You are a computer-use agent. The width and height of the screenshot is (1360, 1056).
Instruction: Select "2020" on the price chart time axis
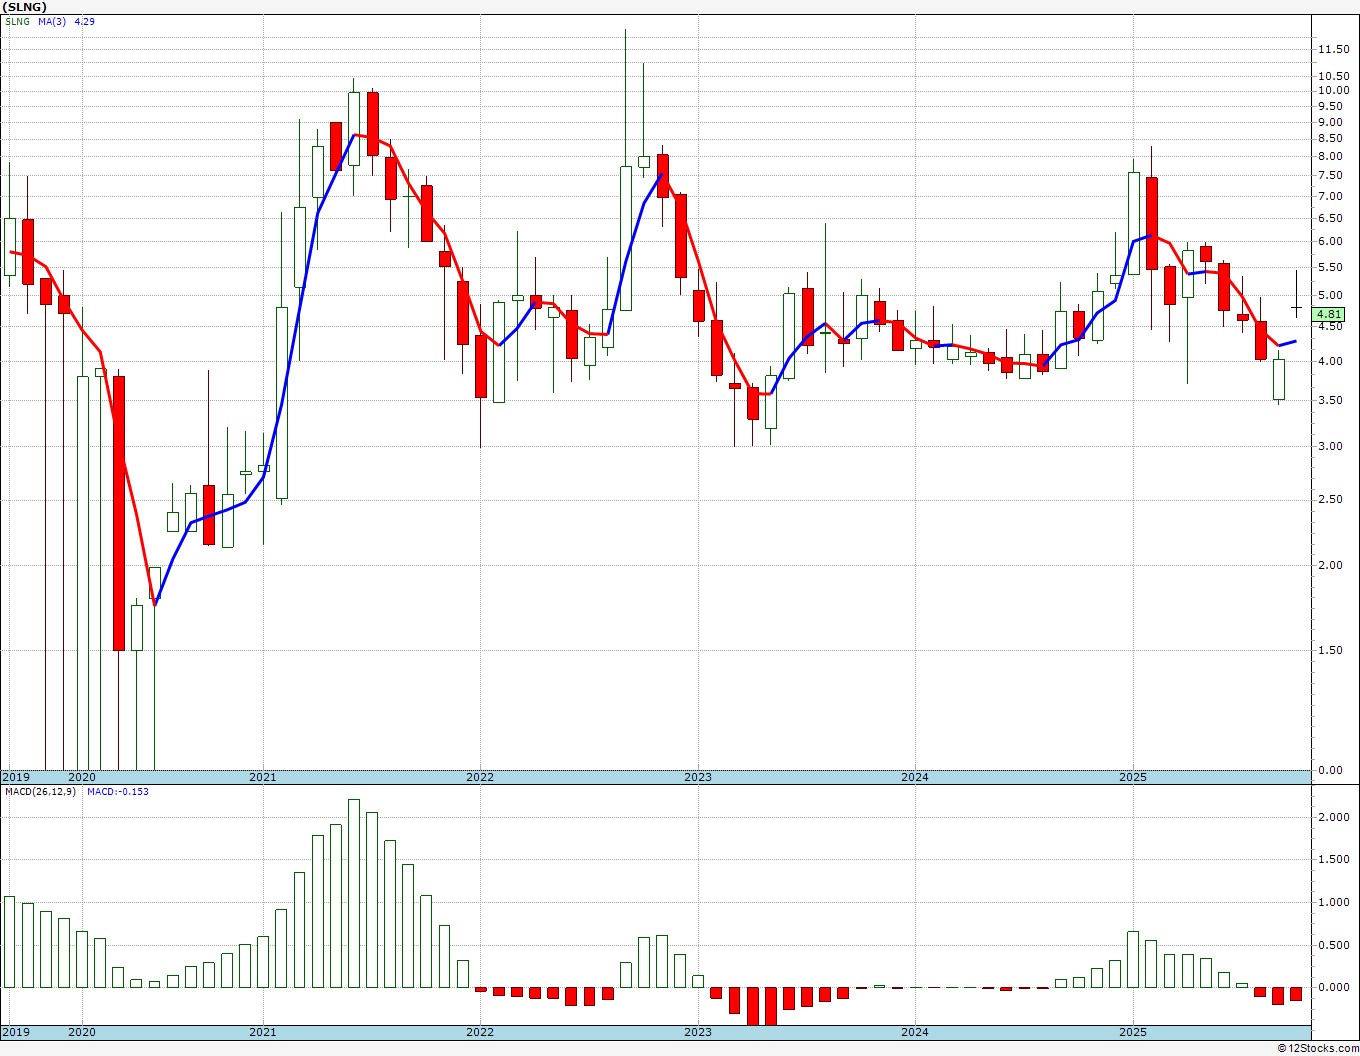[x=81, y=777]
